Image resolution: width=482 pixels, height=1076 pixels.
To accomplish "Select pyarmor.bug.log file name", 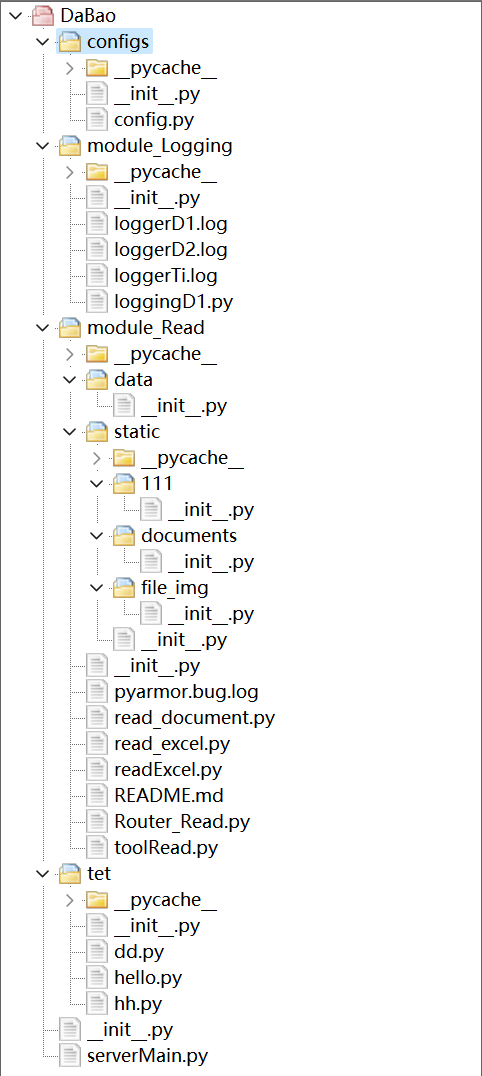I will click(x=187, y=692).
